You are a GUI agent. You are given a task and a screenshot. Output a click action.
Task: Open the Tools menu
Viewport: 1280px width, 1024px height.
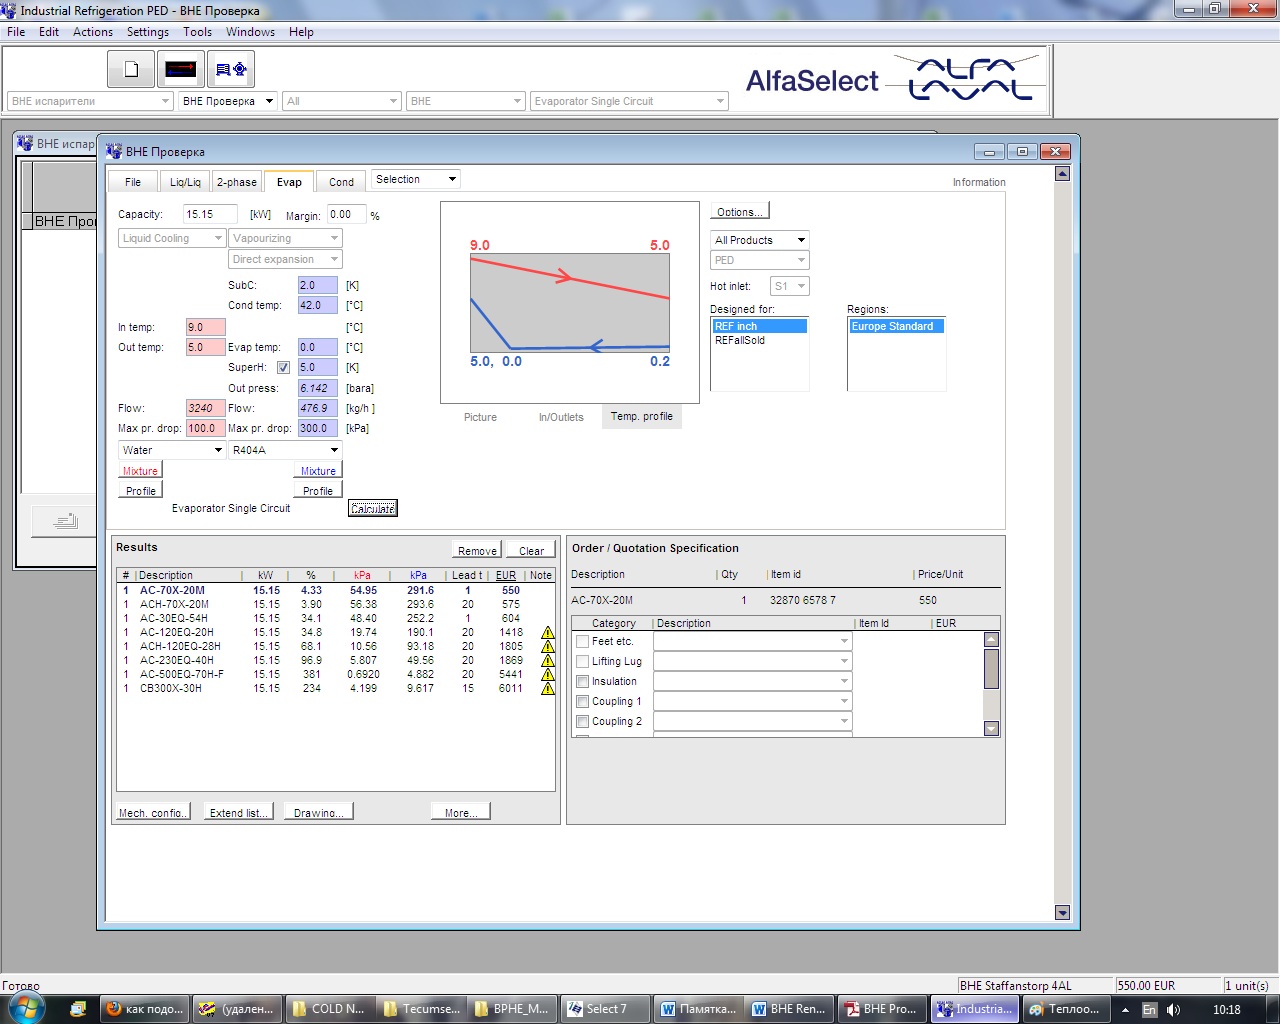pos(197,32)
